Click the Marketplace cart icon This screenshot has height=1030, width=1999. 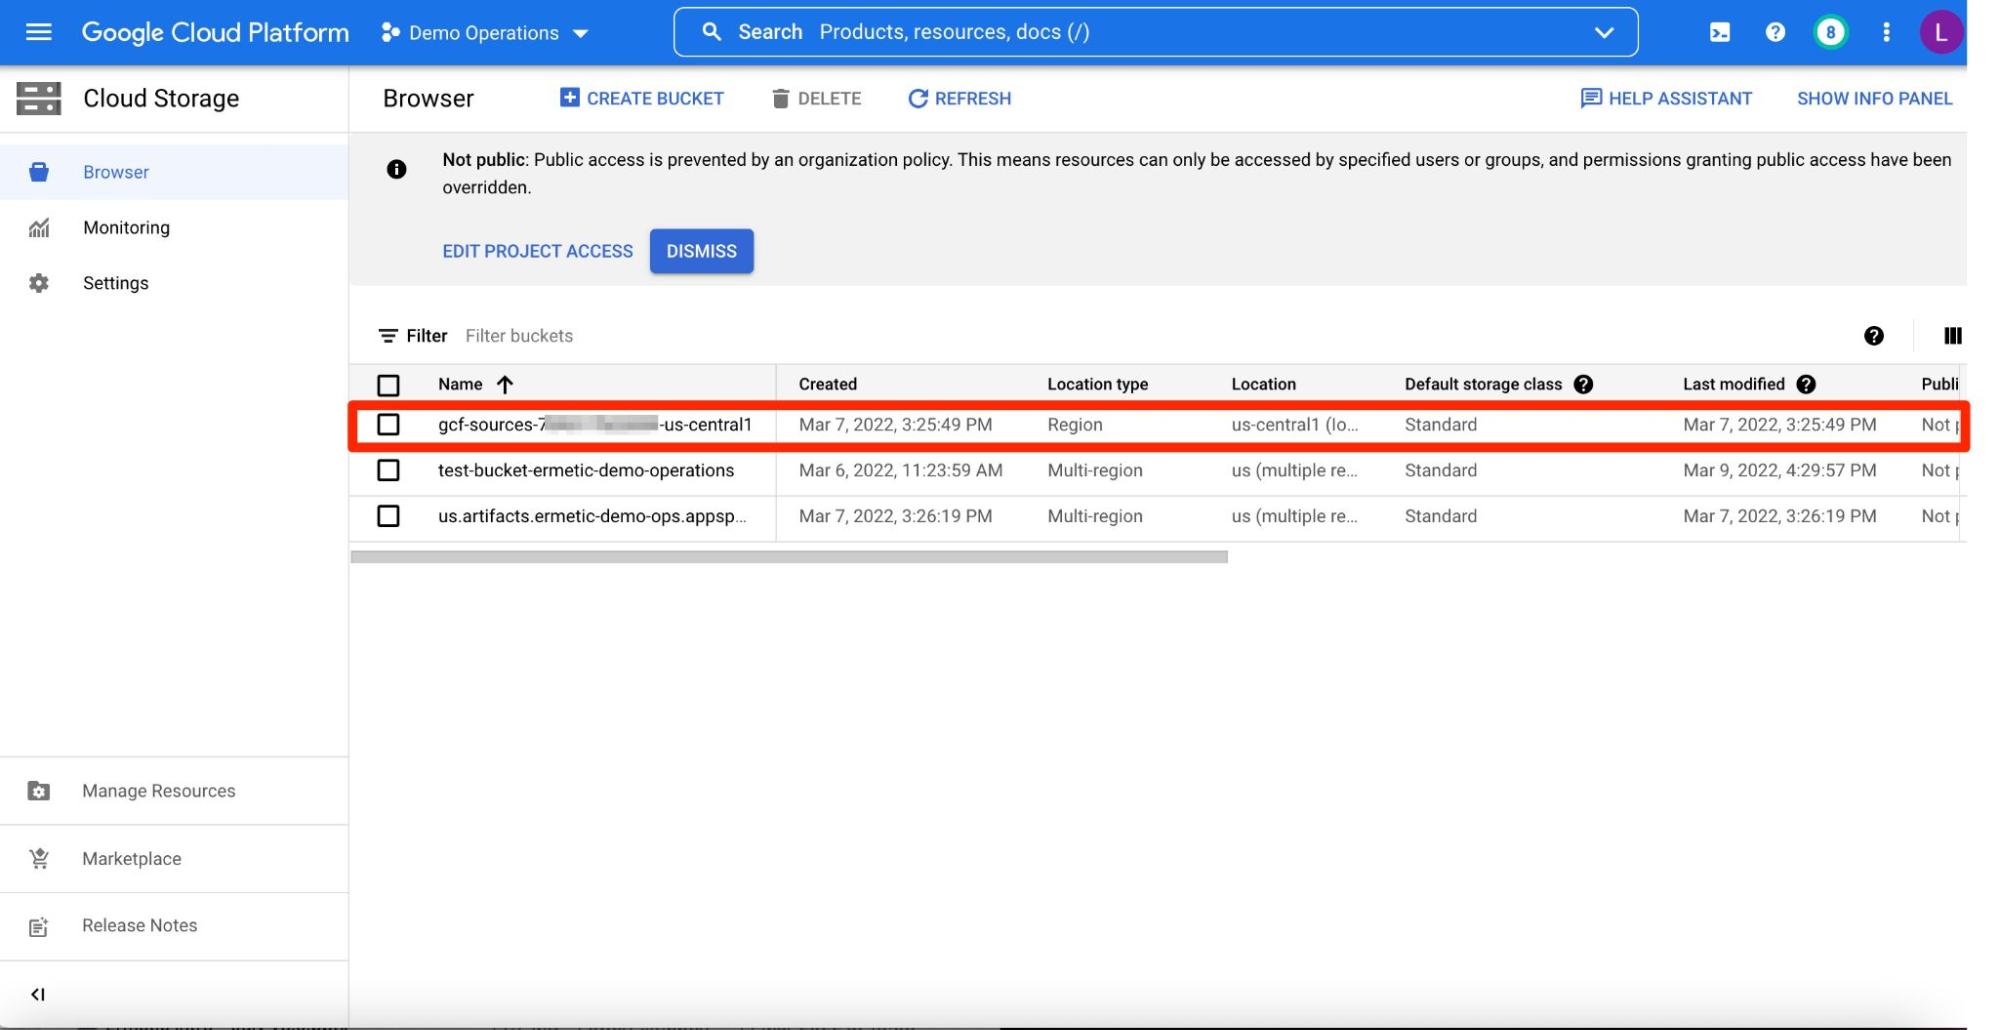[x=39, y=858]
